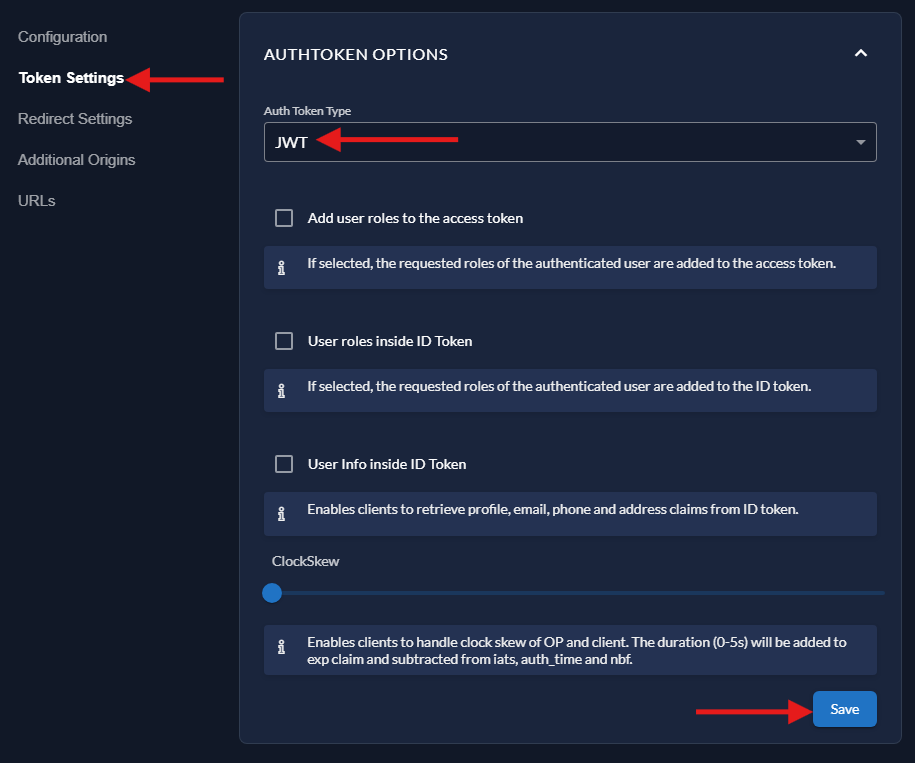
Task: Tick the 'User roles inside ID Token' checkbox
Action: coord(284,341)
